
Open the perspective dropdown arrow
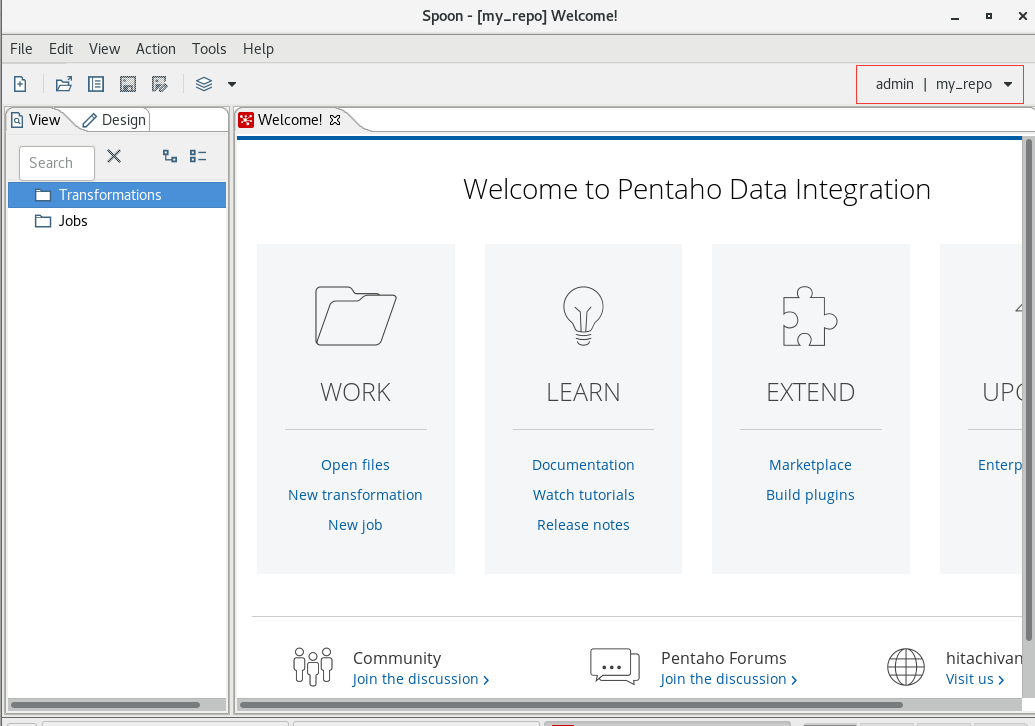pyautogui.click(x=232, y=84)
